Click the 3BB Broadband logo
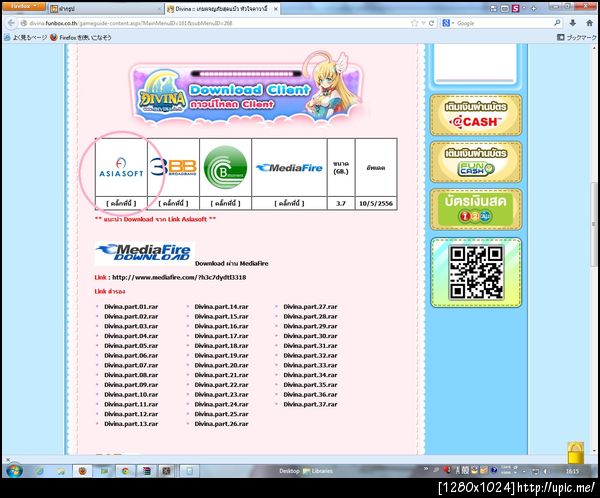Viewport: 600px width, 498px height. coord(173,167)
